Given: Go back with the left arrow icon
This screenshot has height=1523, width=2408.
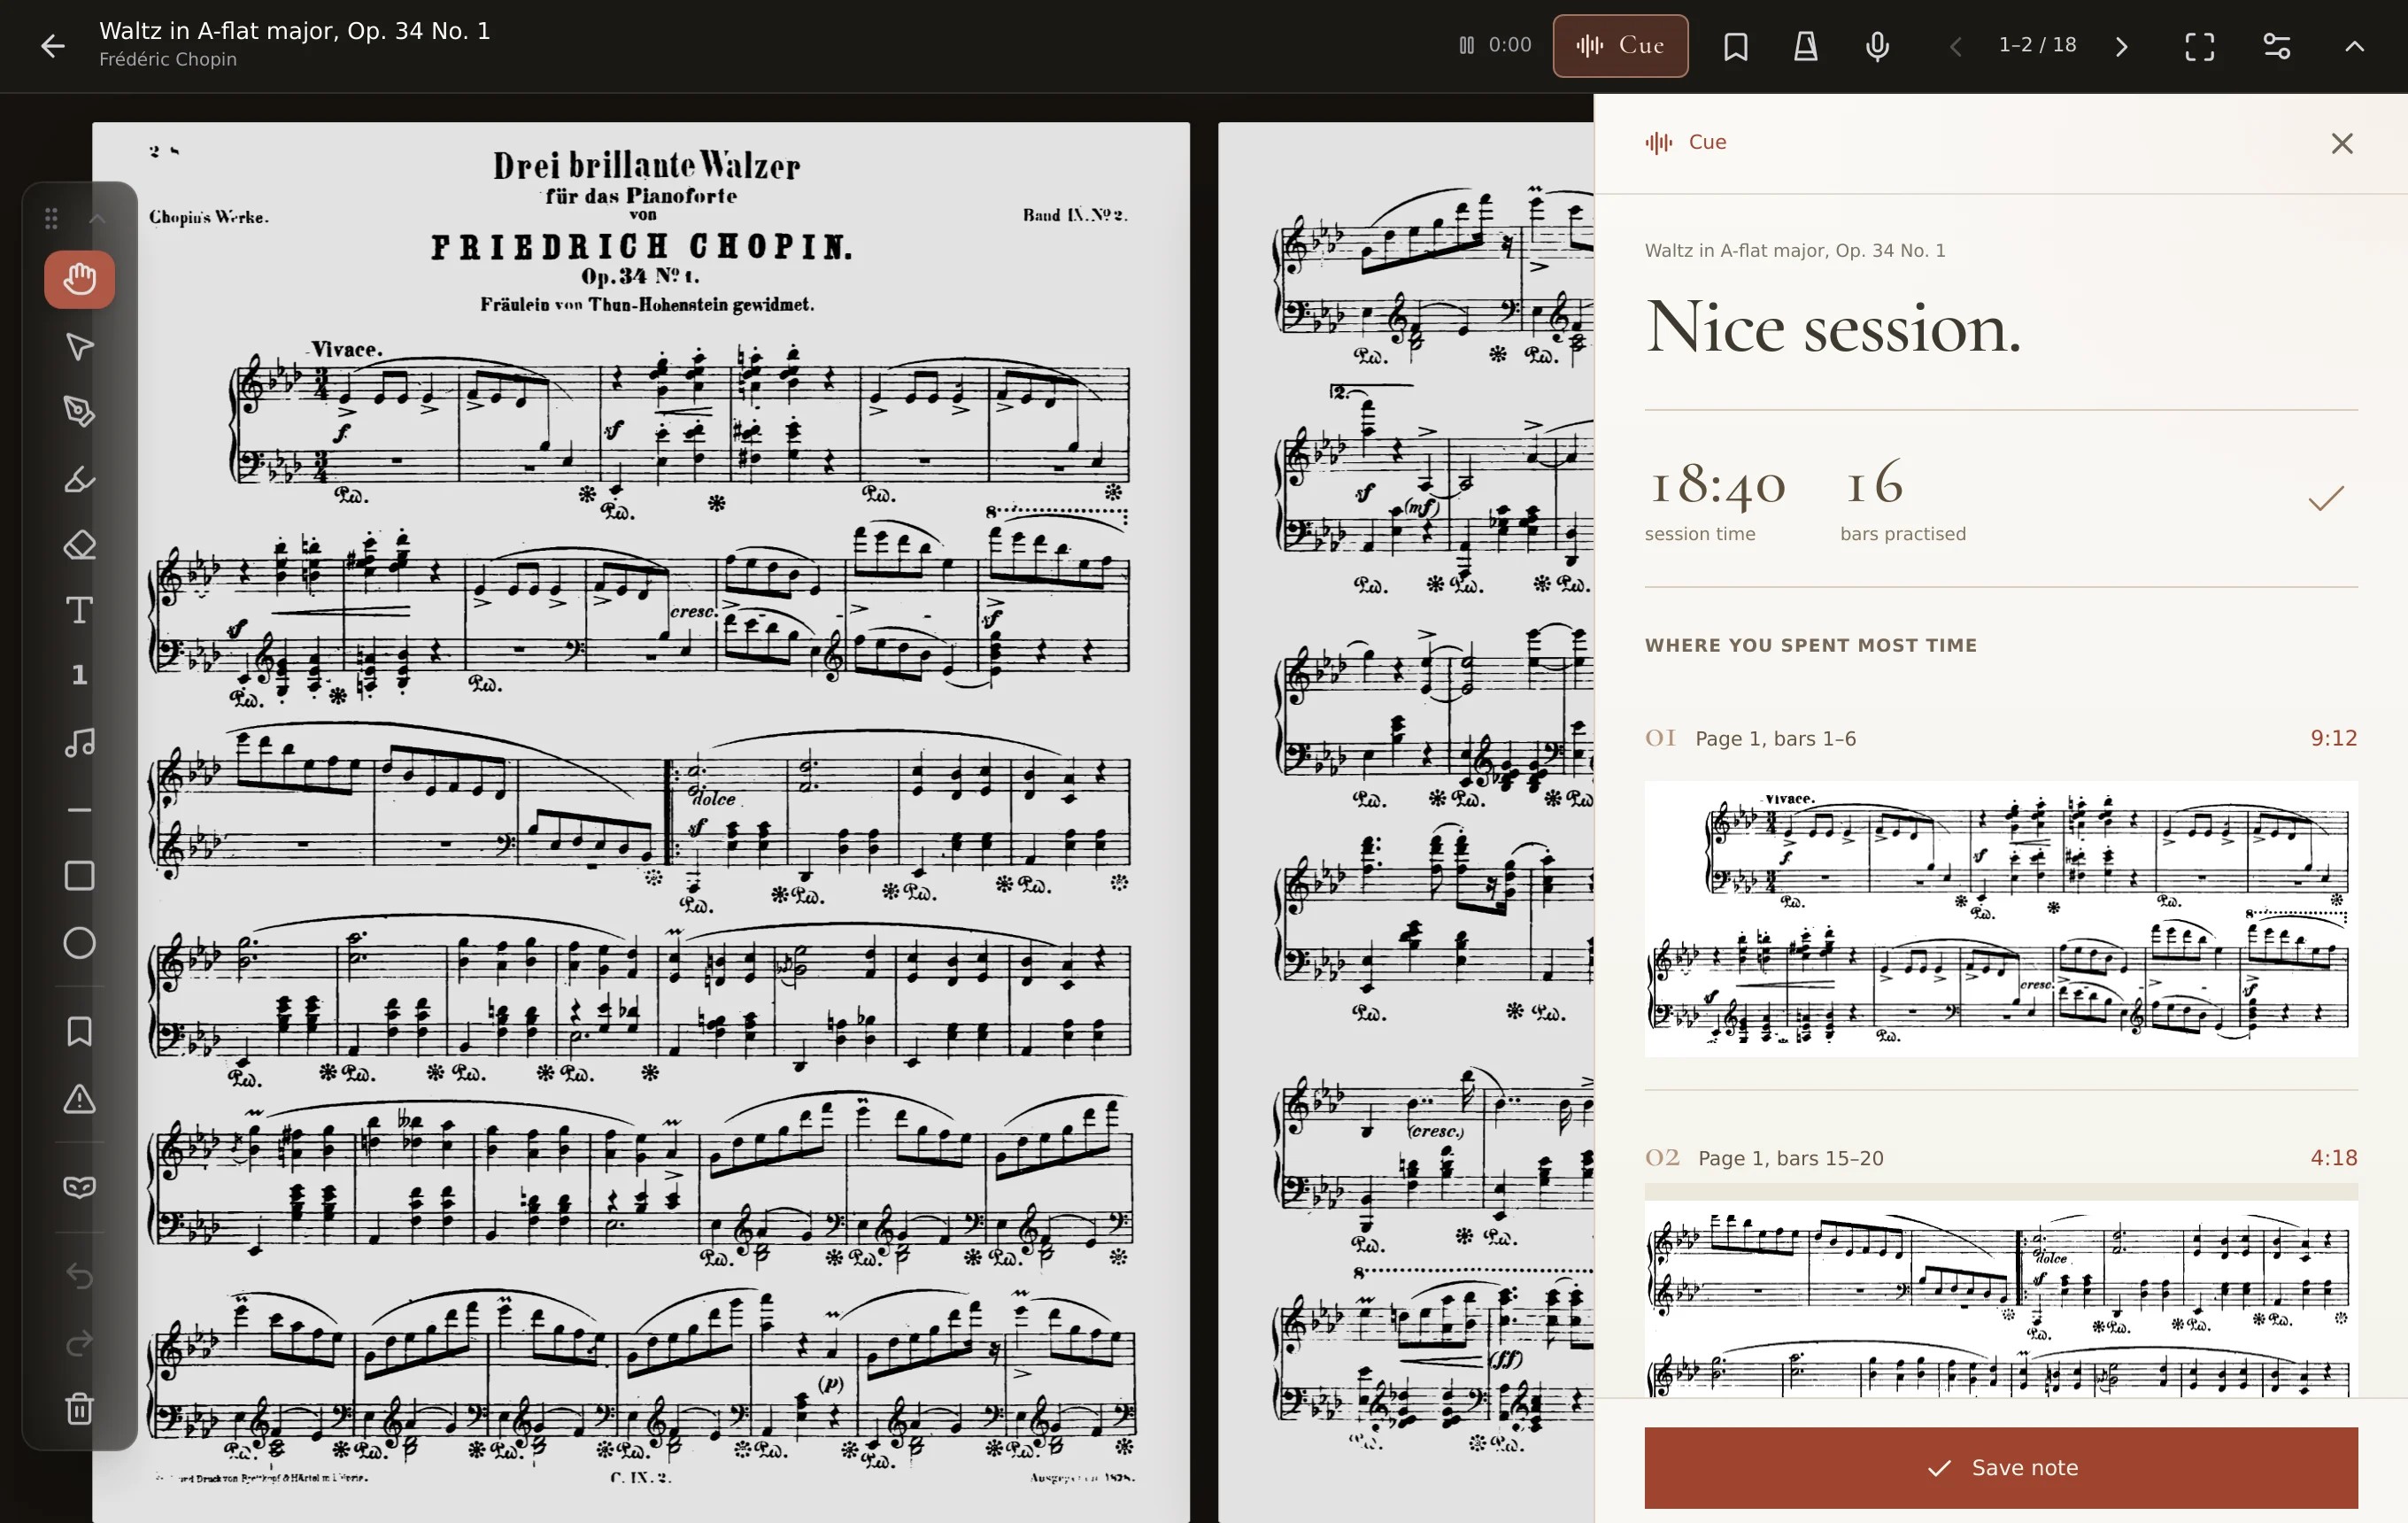Looking at the screenshot, I should (x=53, y=46).
